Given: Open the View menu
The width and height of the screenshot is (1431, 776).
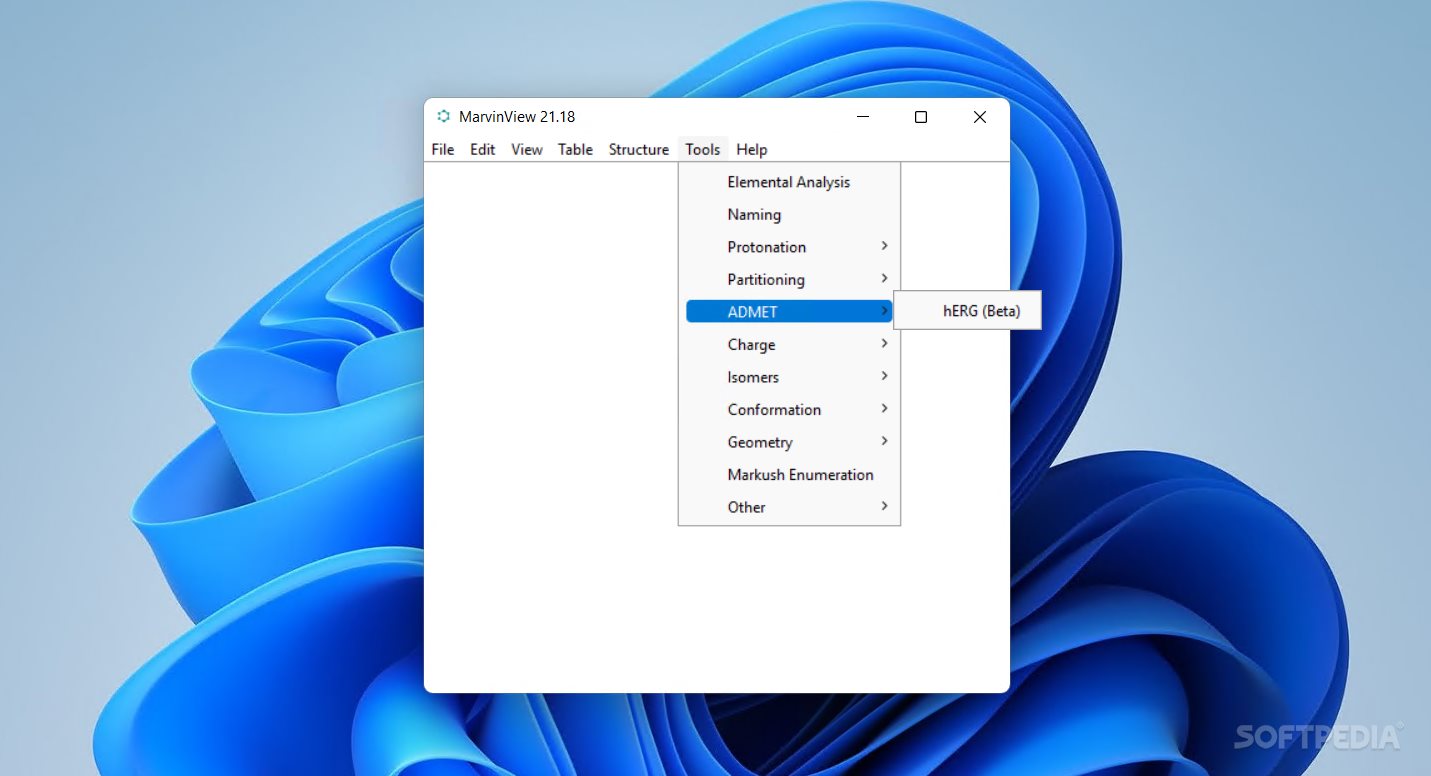Looking at the screenshot, I should (526, 149).
